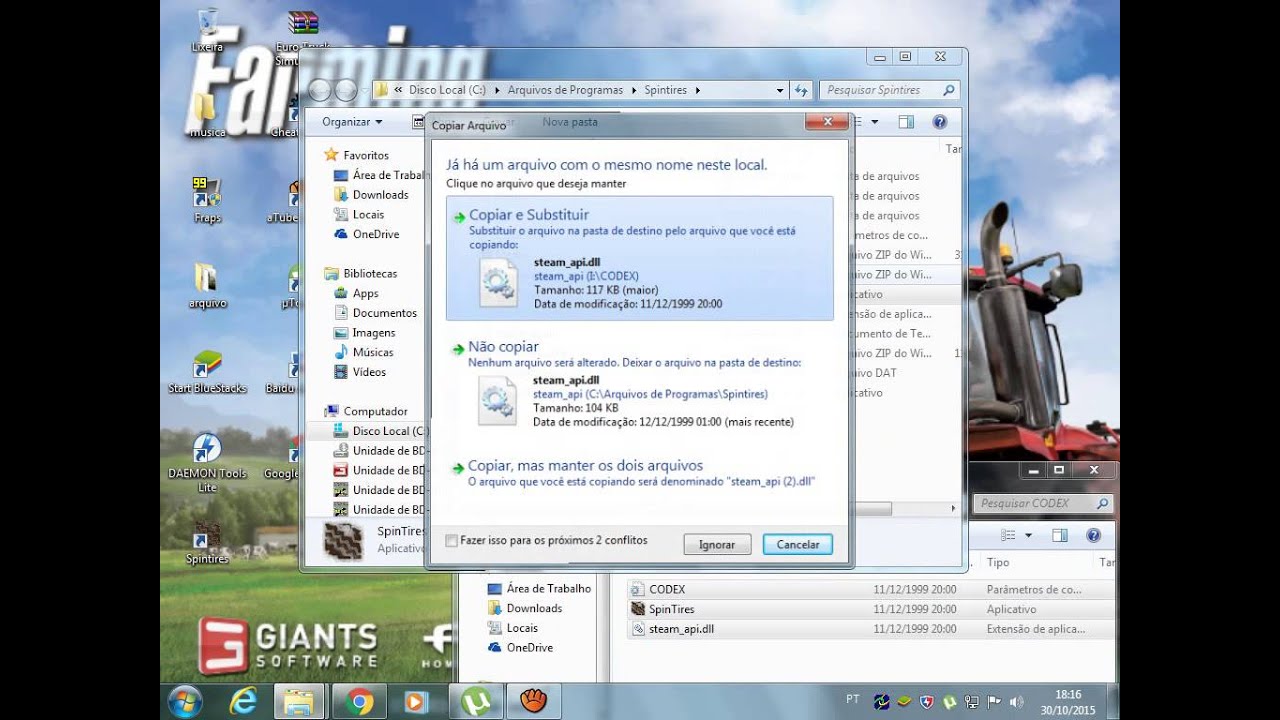Expand arrow after Disco Local (C:) breadcrumb
1280x720 pixels.
coord(497,90)
